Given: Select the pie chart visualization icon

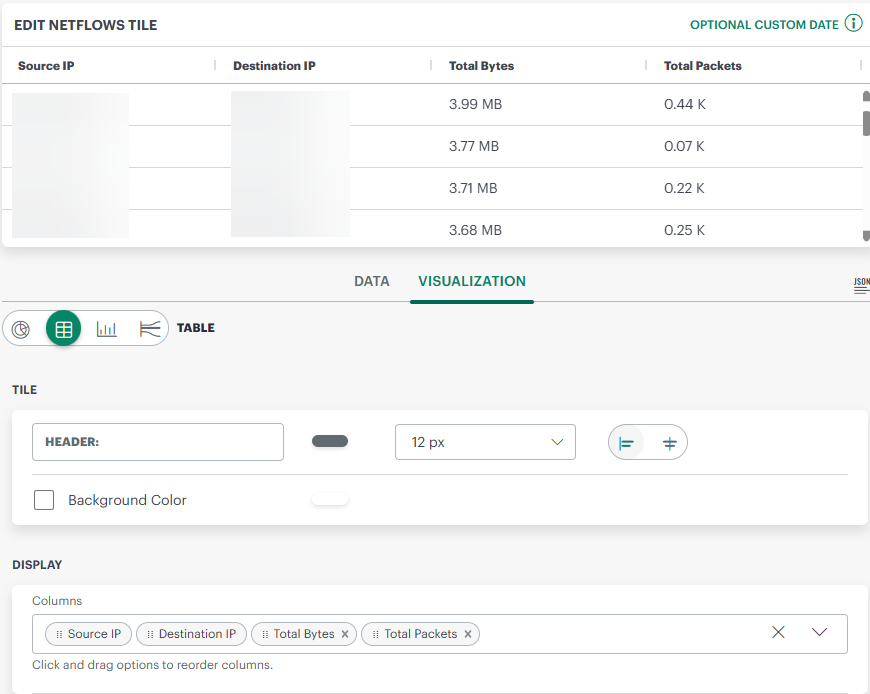Looking at the screenshot, I should click(x=21, y=329).
